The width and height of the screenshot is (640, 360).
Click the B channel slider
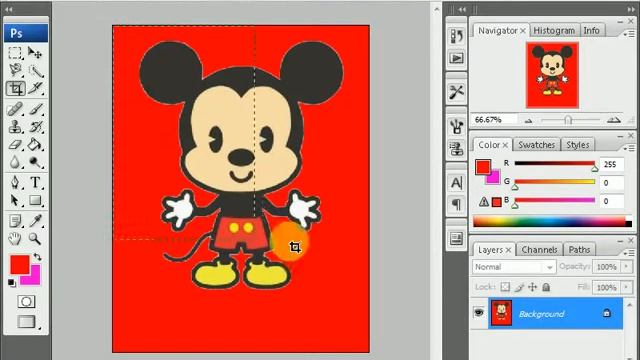[555, 200]
